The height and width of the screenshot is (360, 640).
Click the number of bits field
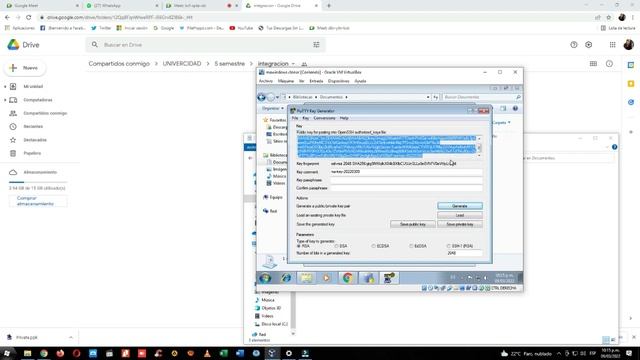pos(464,253)
